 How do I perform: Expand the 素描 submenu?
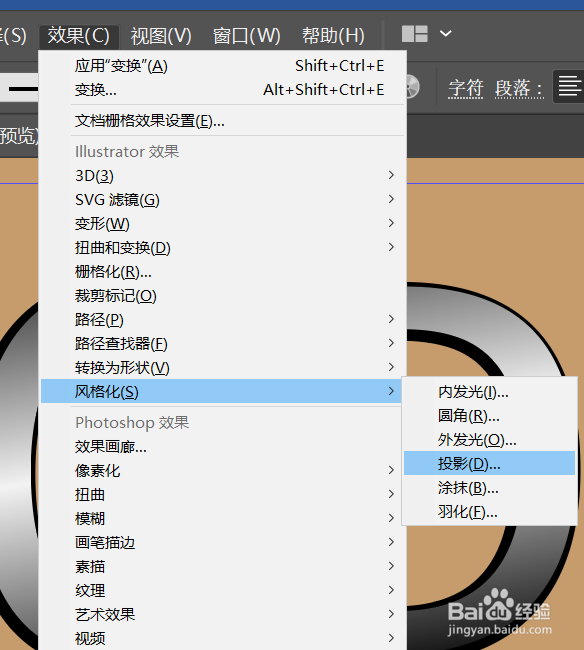click(223, 567)
